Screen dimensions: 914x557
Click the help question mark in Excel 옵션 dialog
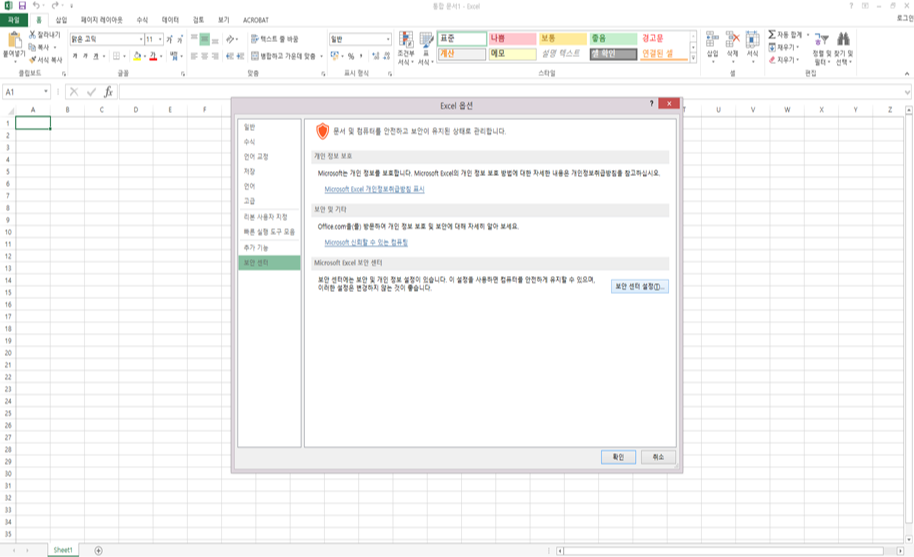pos(652,104)
